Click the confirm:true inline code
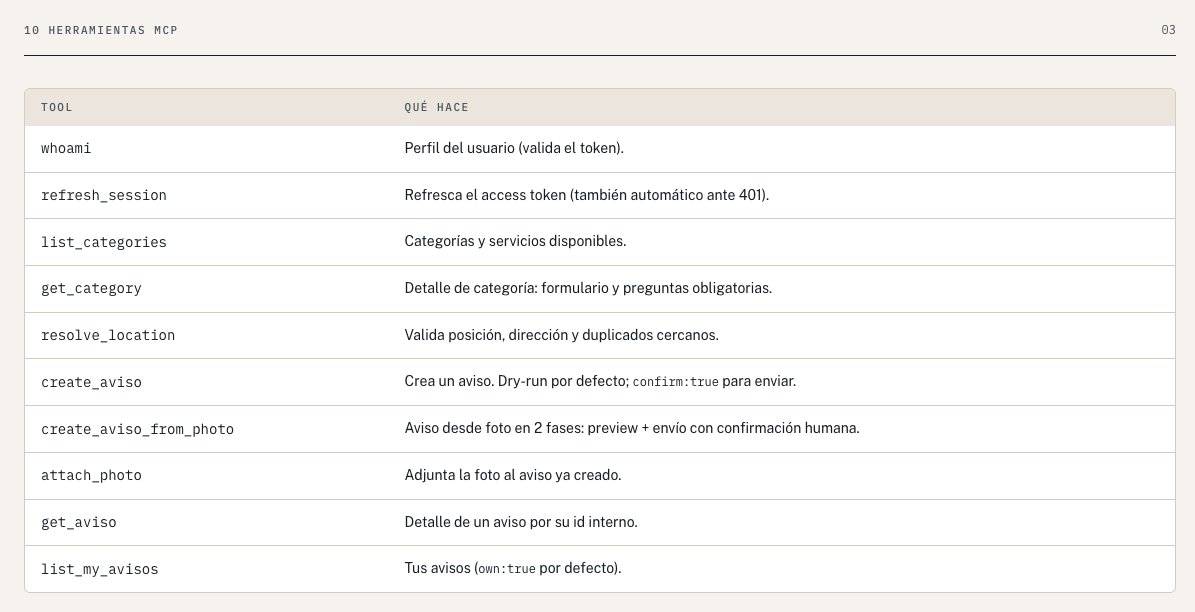This screenshot has height=612, width=1195. click(x=675, y=383)
